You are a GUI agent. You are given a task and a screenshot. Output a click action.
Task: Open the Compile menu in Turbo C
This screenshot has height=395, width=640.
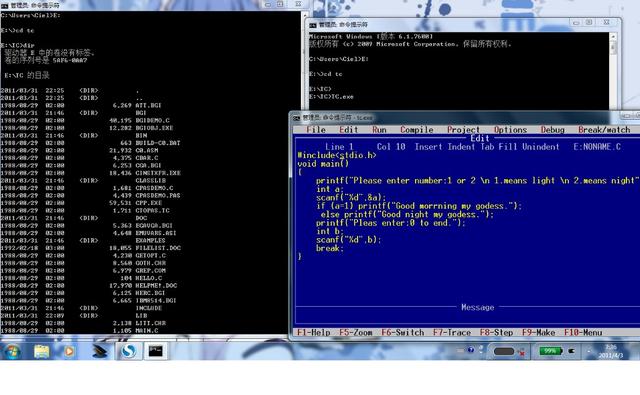[417, 130]
